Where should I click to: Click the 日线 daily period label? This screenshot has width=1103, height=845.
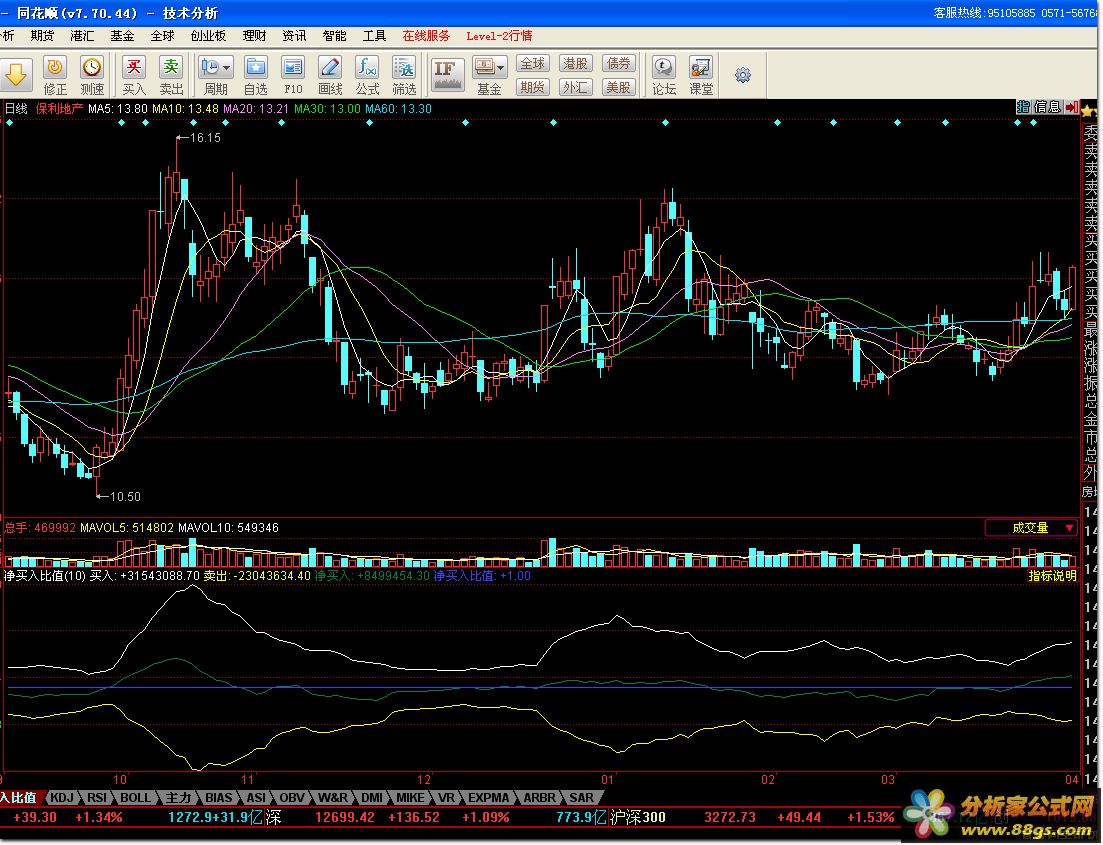(x=16, y=108)
